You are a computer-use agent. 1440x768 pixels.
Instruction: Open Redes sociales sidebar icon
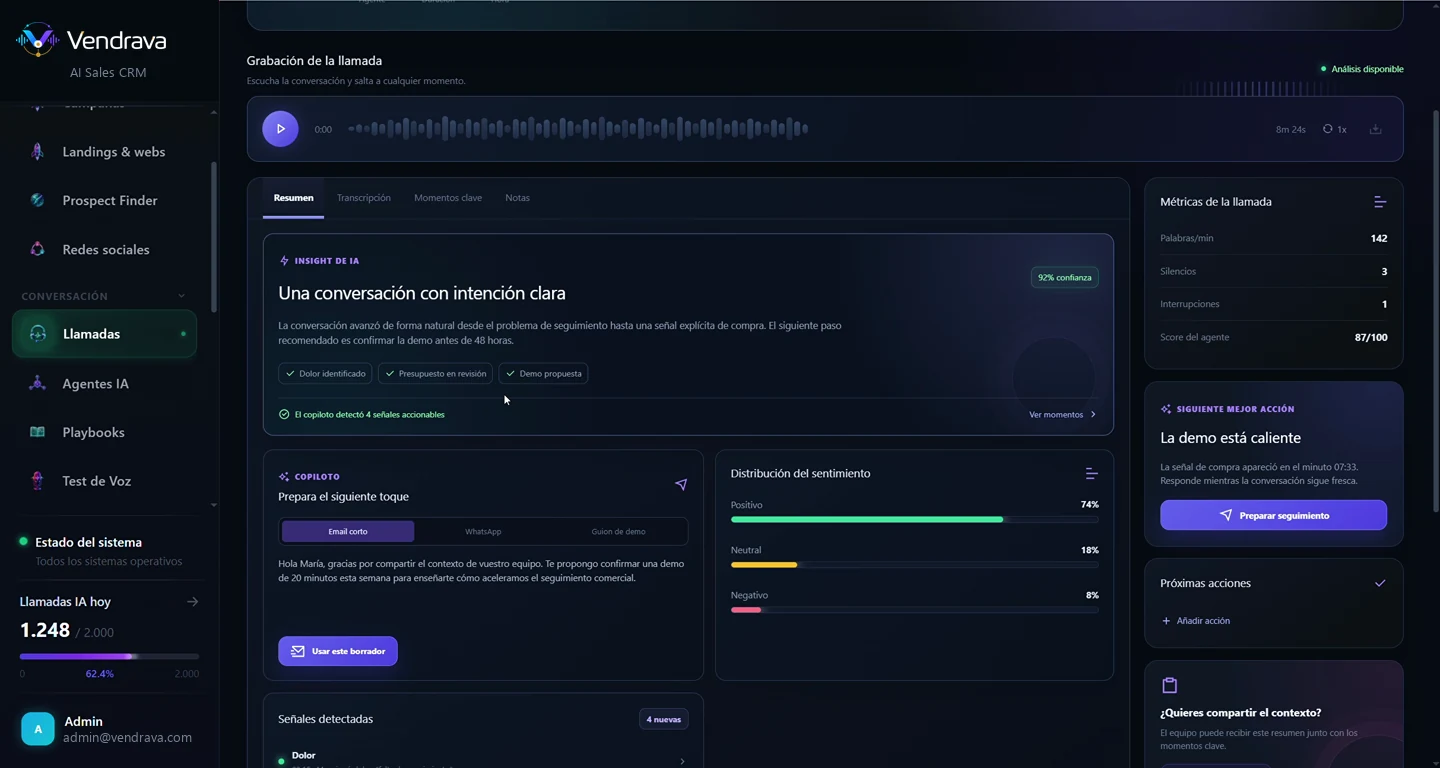[x=37, y=249]
